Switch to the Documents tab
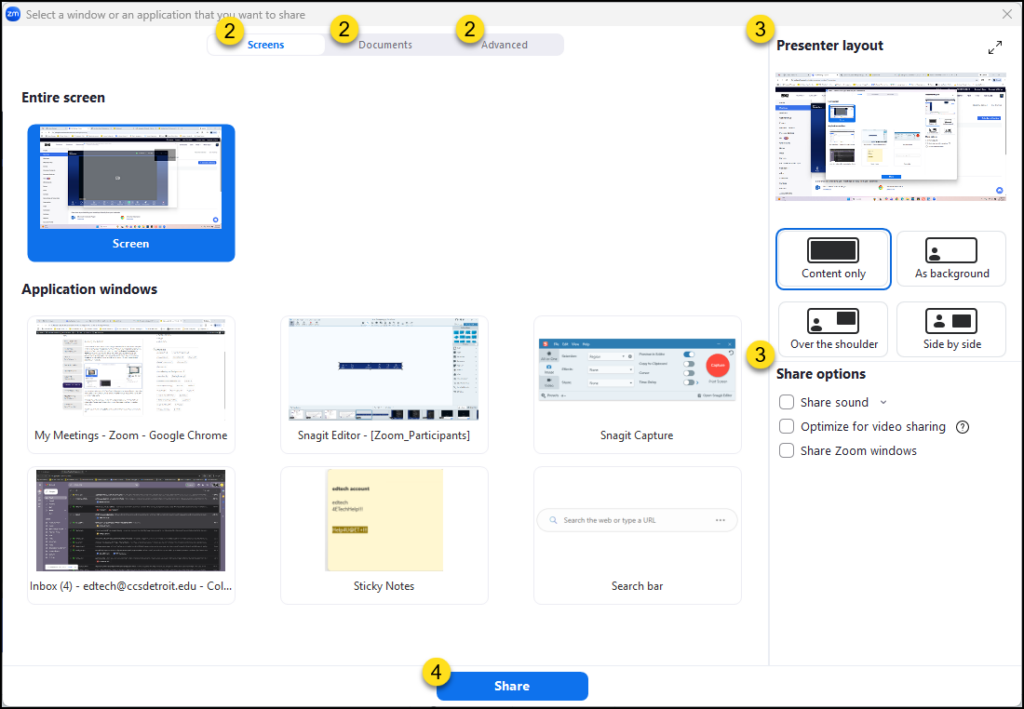 click(x=388, y=44)
